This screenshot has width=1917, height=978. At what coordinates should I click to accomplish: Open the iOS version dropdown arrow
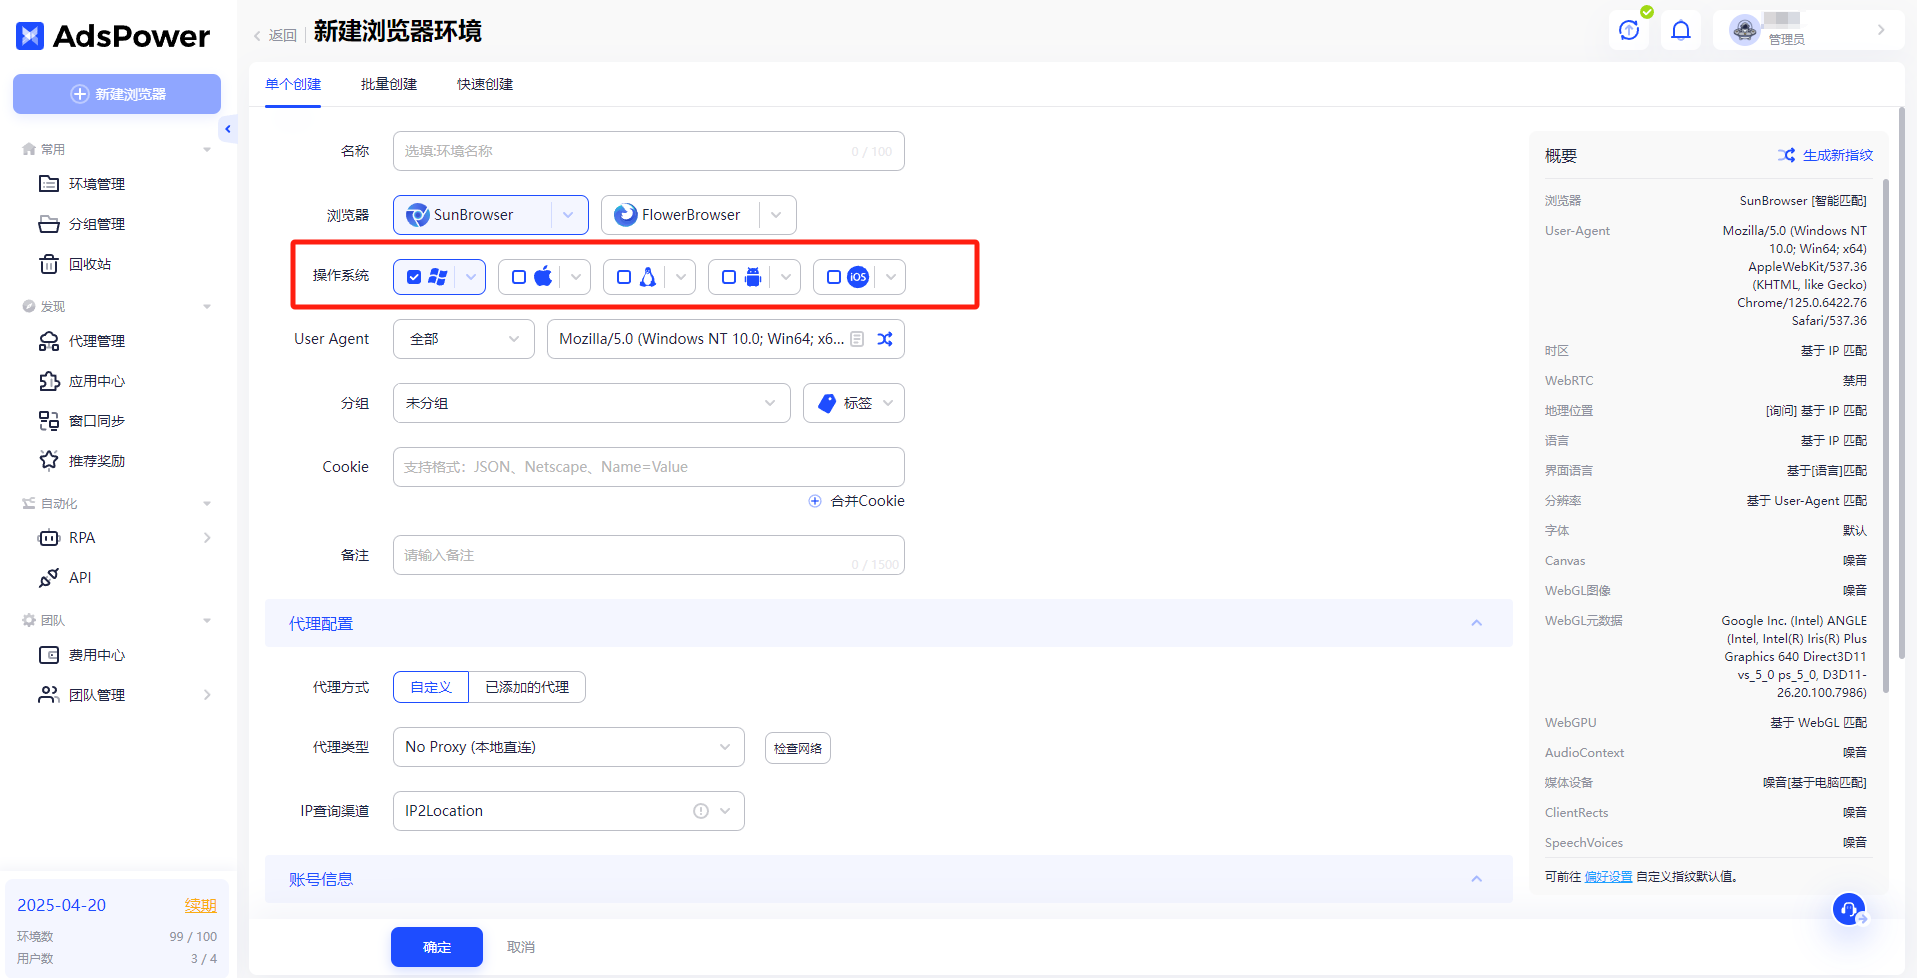point(891,277)
